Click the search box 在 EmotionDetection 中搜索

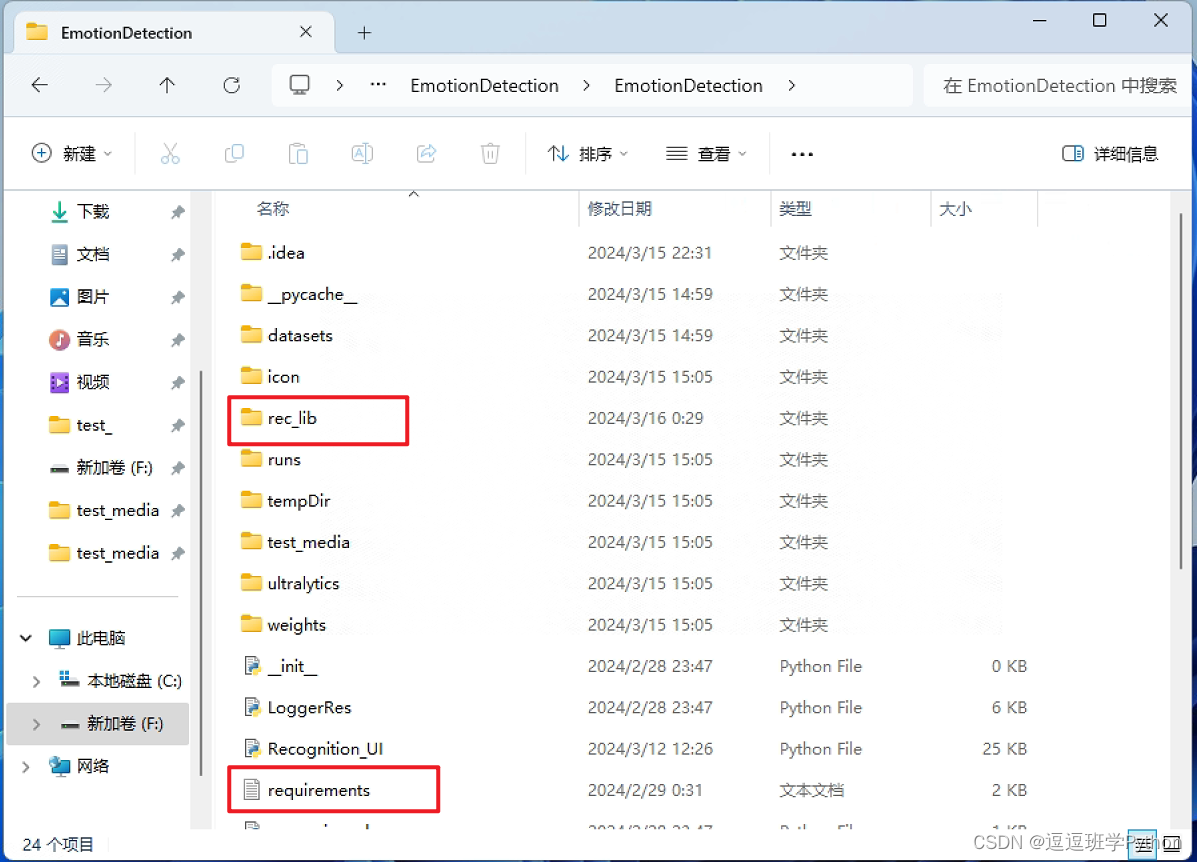(1059, 86)
